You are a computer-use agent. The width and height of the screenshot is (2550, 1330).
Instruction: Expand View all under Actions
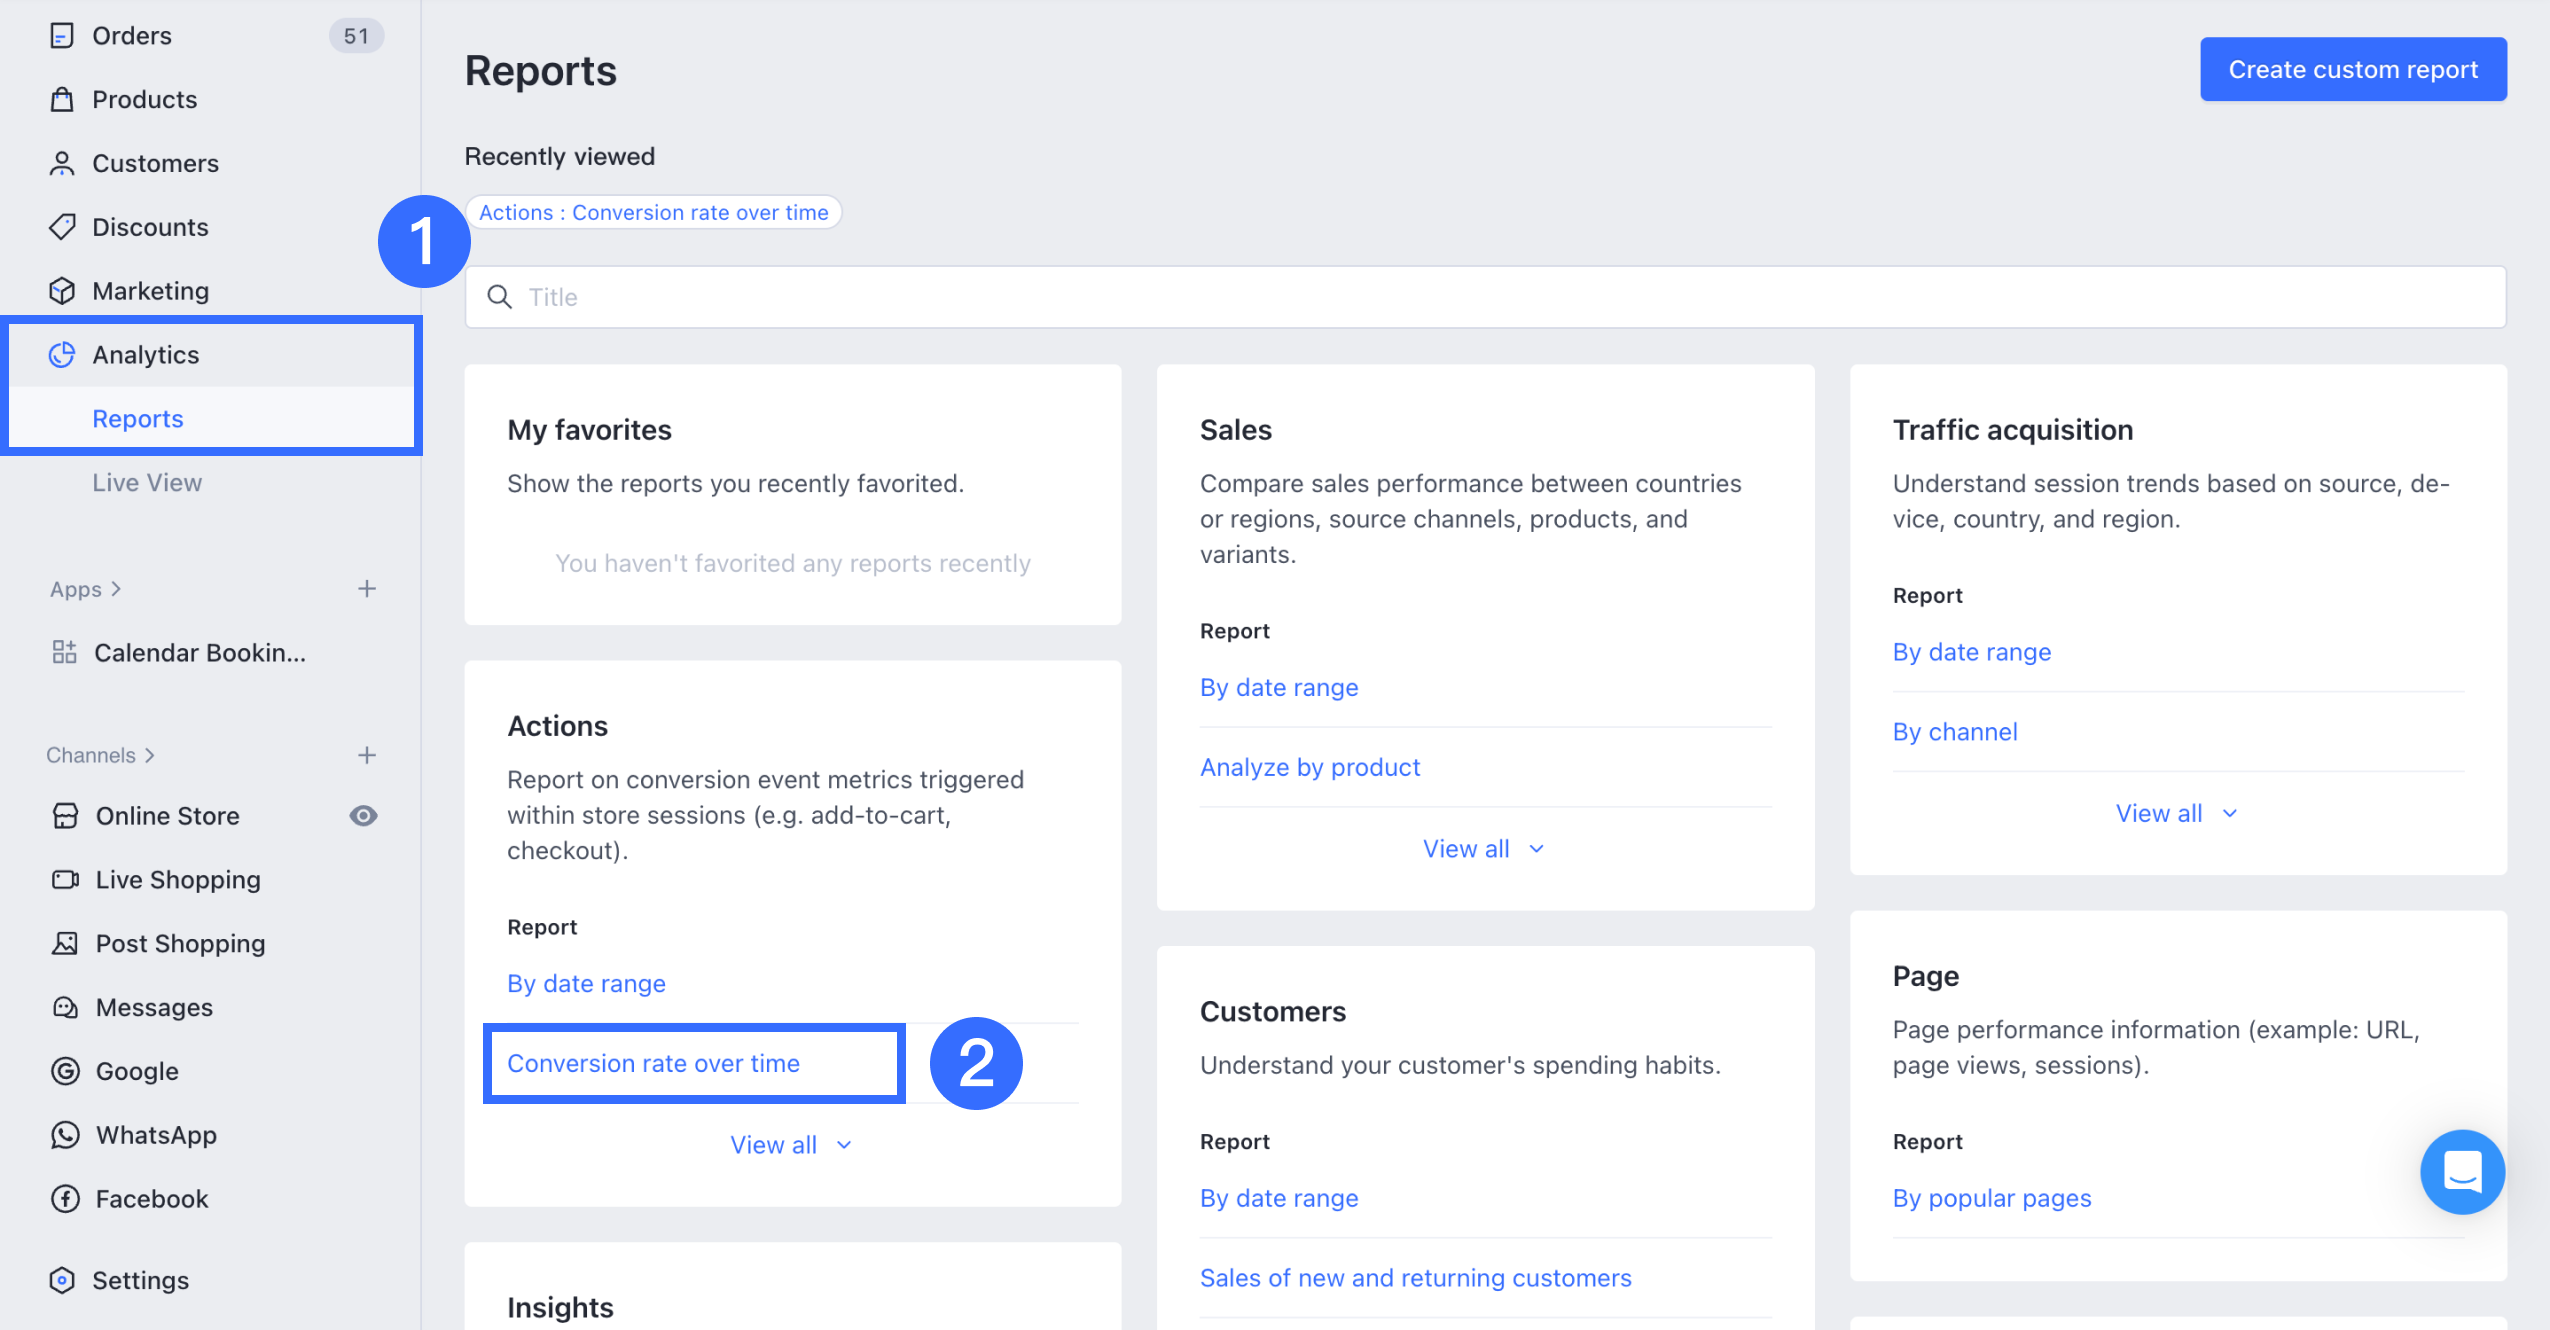pyautogui.click(x=790, y=1145)
